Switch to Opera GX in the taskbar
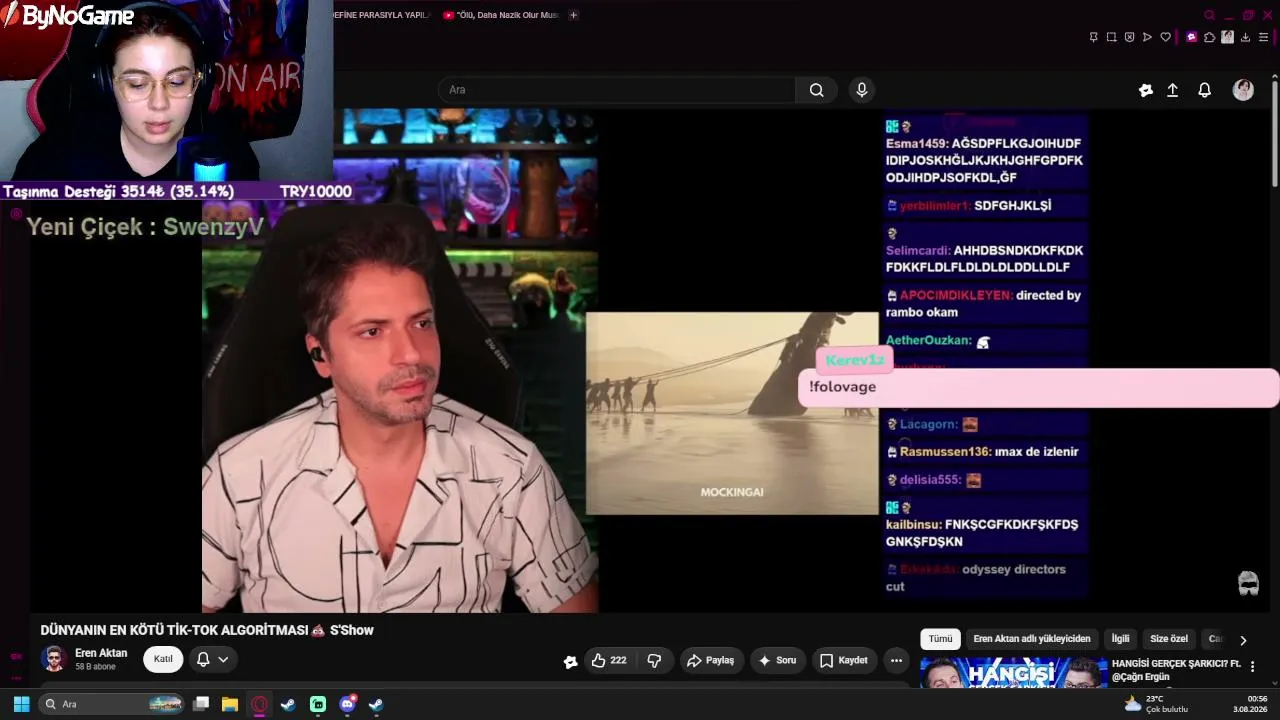Image resolution: width=1280 pixels, height=720 pixels. (260, 704)
